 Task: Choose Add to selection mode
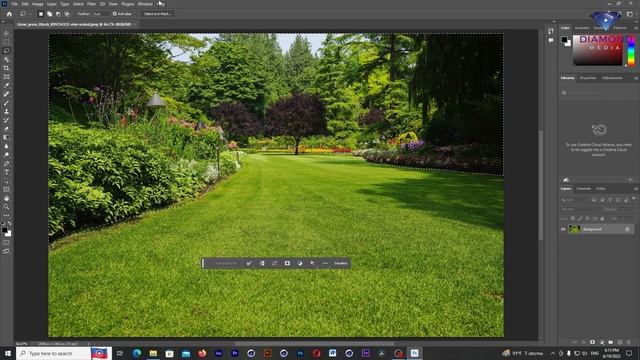pyautogui.click(x=49, y=14)
